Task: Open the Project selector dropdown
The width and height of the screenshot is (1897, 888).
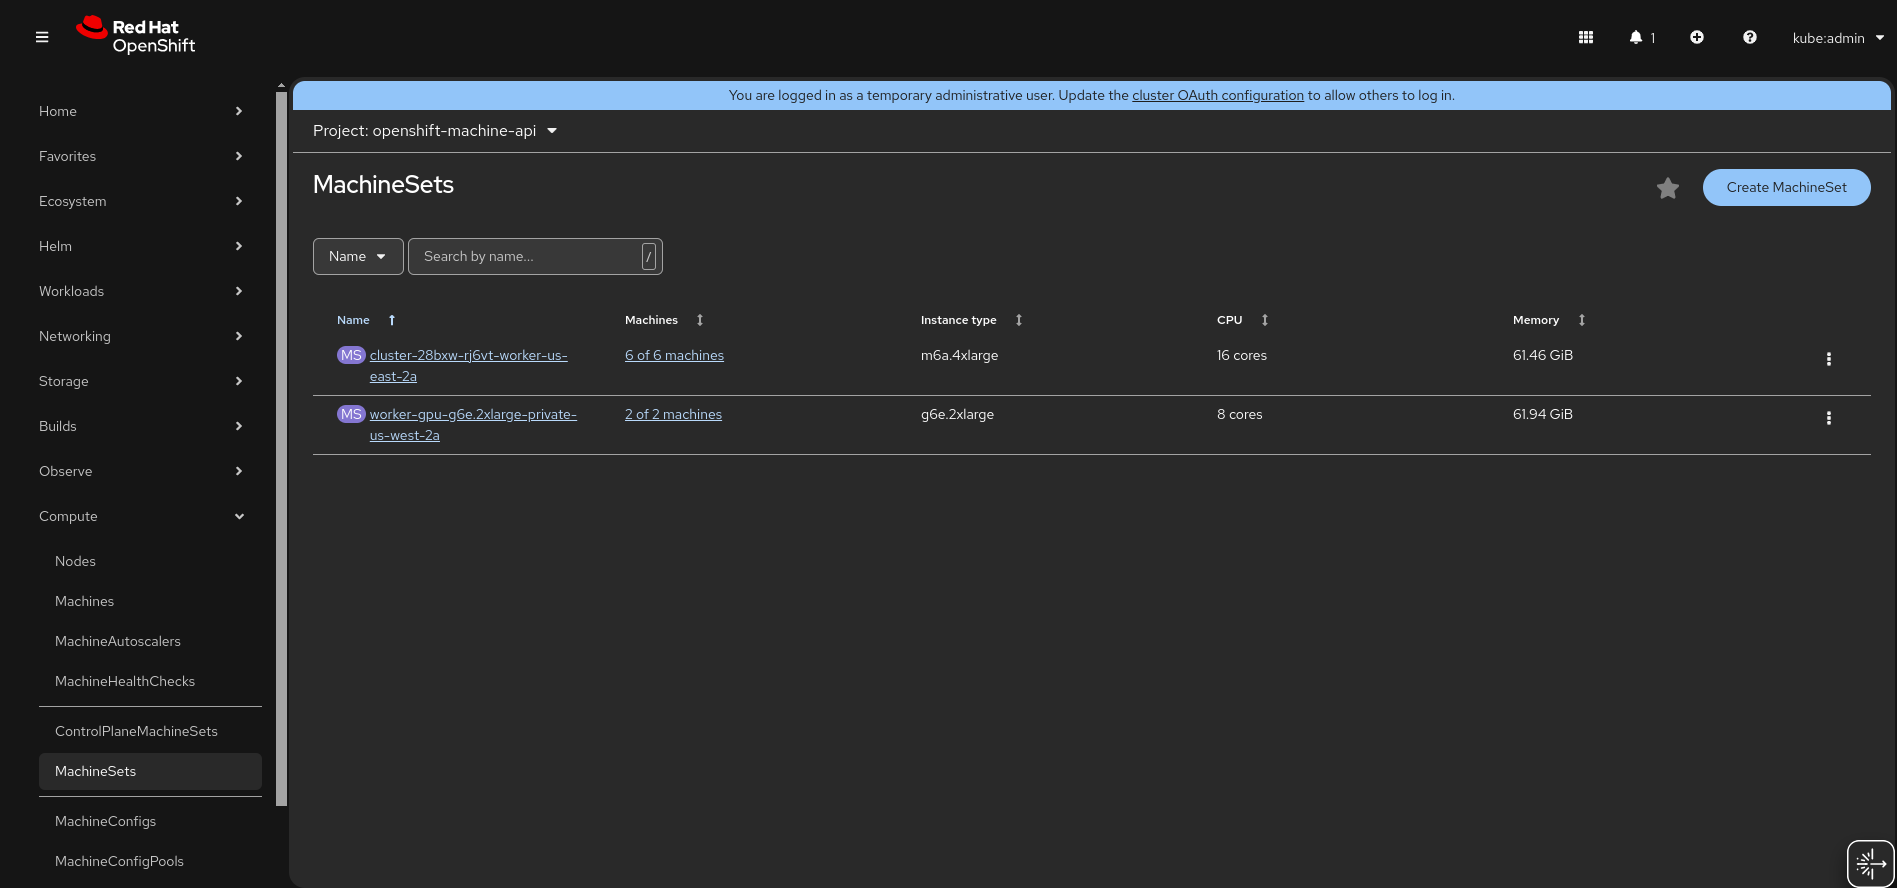Action: click(x=435, y=131)
